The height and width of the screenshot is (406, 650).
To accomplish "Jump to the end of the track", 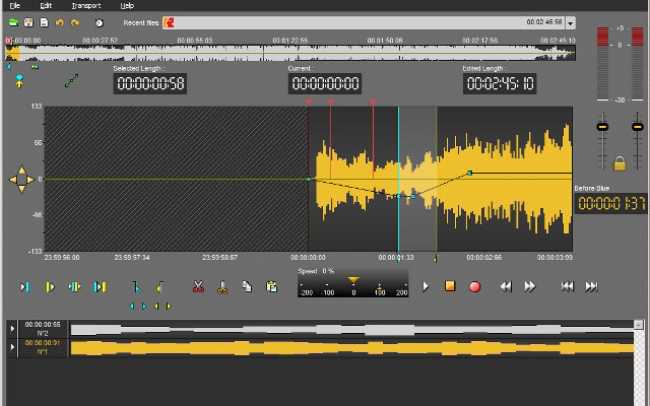I will pos(591,287).
